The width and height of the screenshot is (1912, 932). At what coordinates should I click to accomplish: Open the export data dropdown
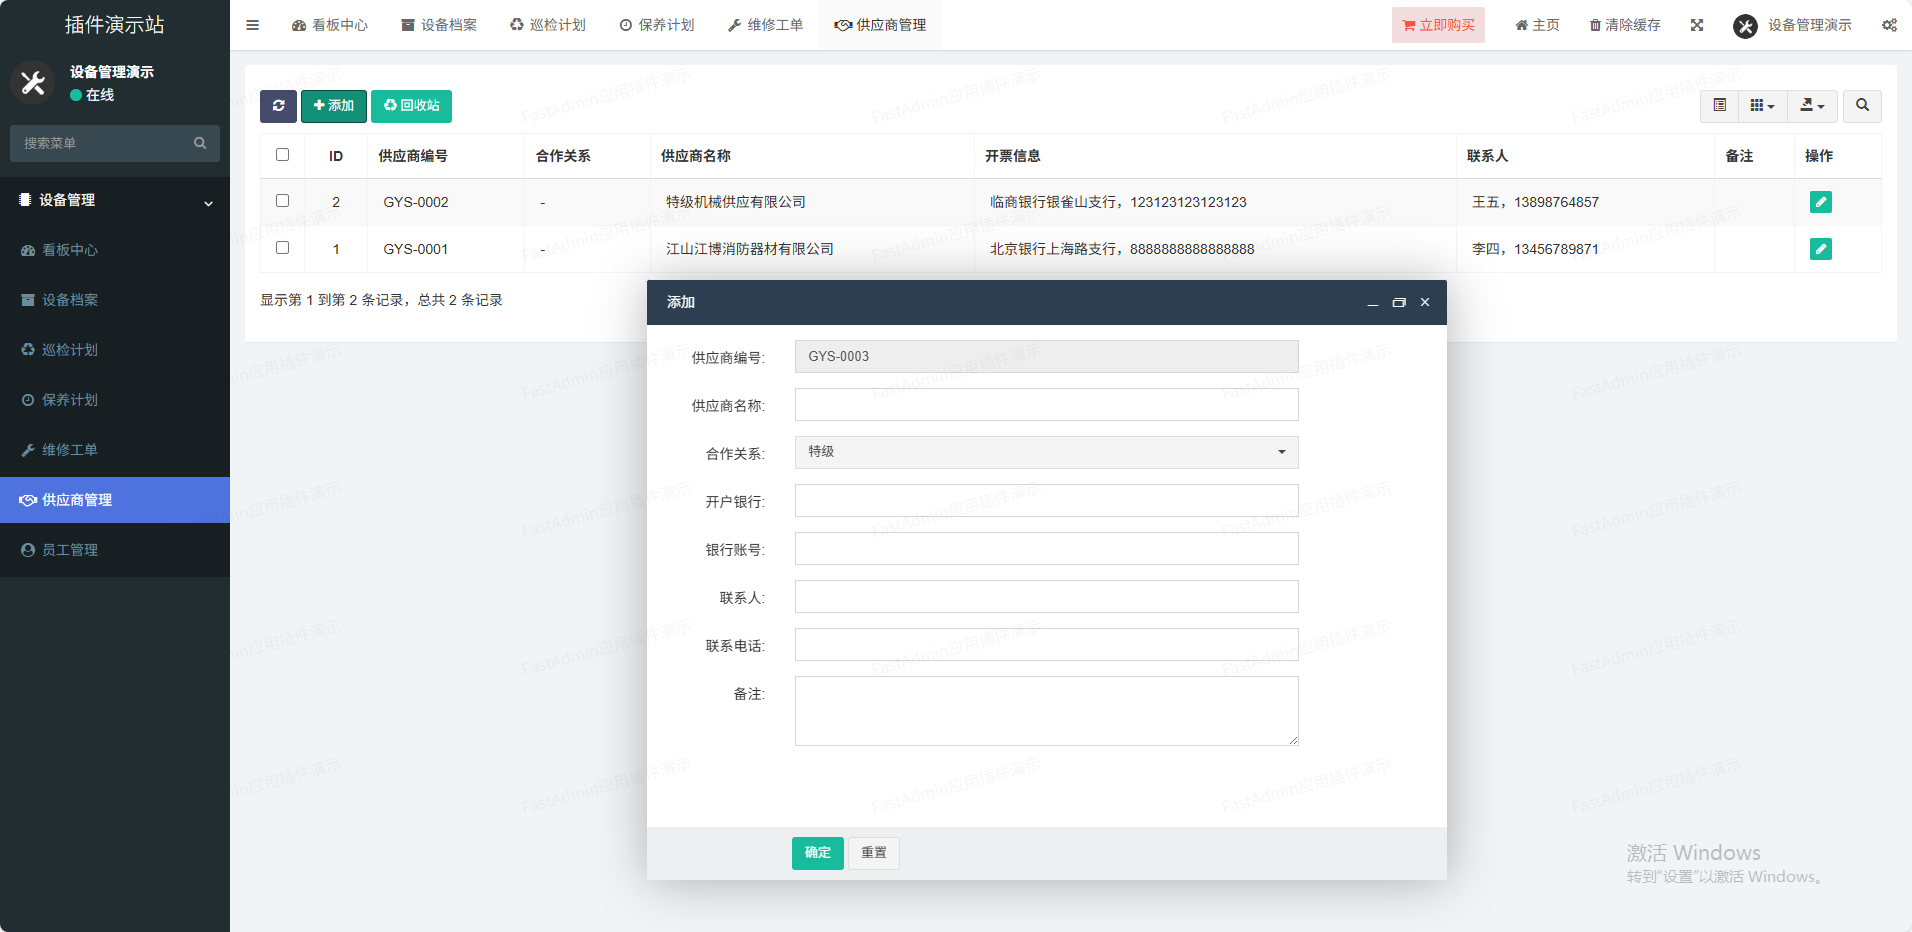pyautogui.click(x=1812, y=106)
